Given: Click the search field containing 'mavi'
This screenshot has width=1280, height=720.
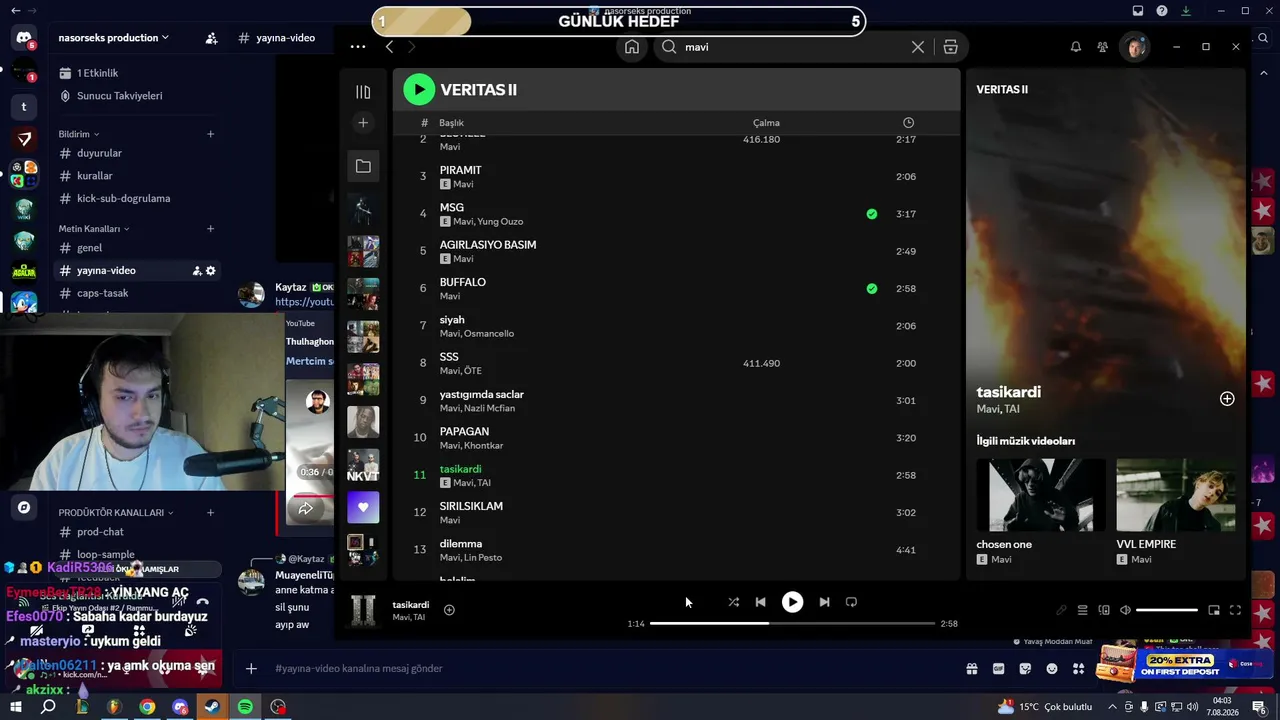Looking at the screenshot, I should click(x=790, y=47).
